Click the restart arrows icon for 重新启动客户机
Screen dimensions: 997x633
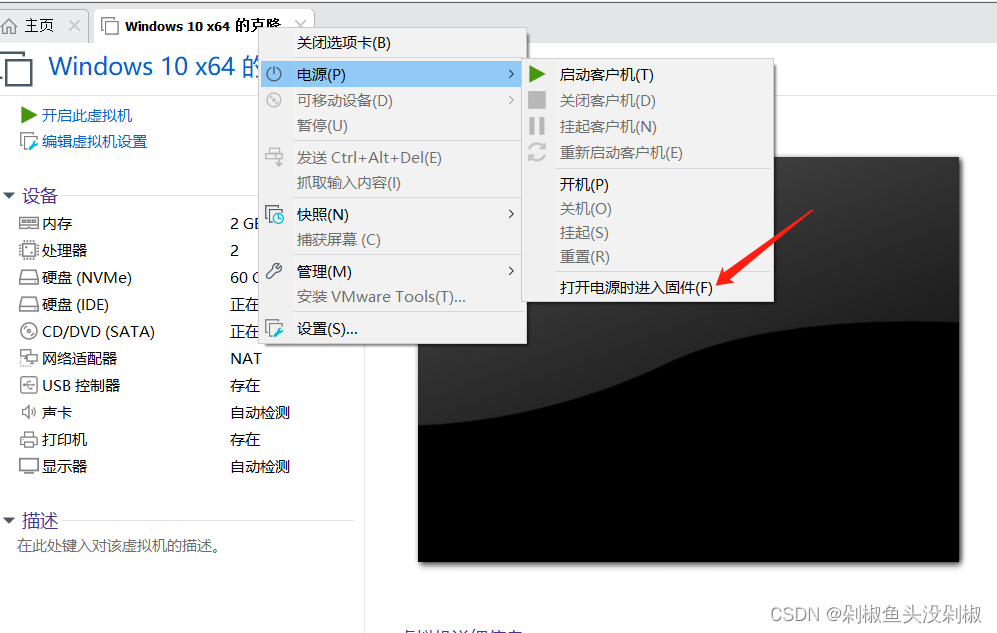click(537, 152)
